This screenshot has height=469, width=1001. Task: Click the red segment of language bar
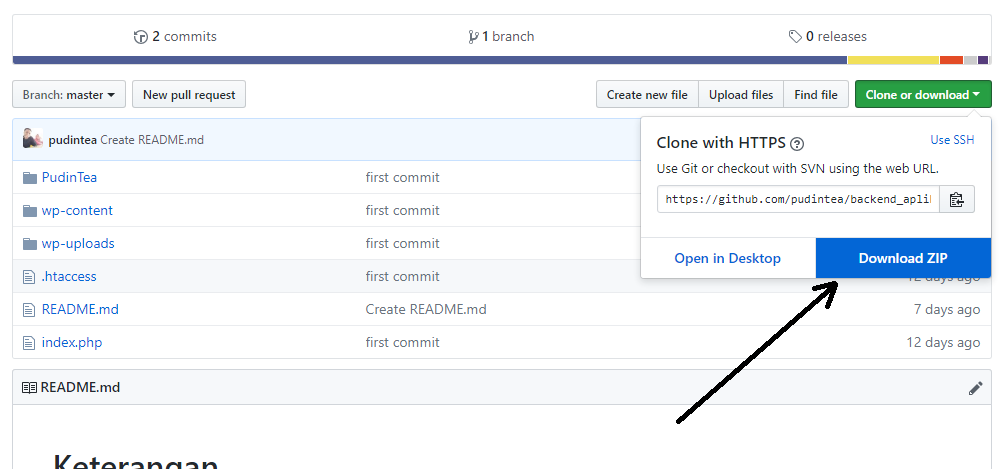951,60
